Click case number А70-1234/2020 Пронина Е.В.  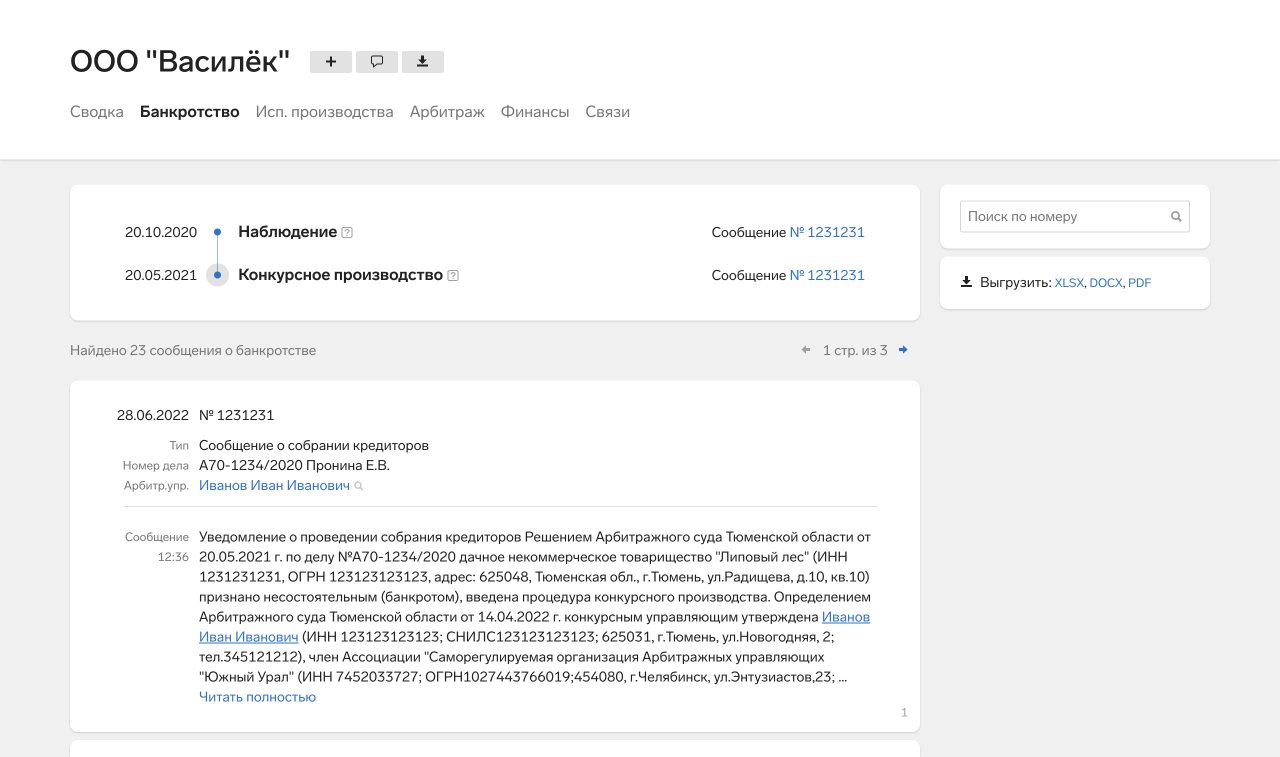click(x=294, y=465)
